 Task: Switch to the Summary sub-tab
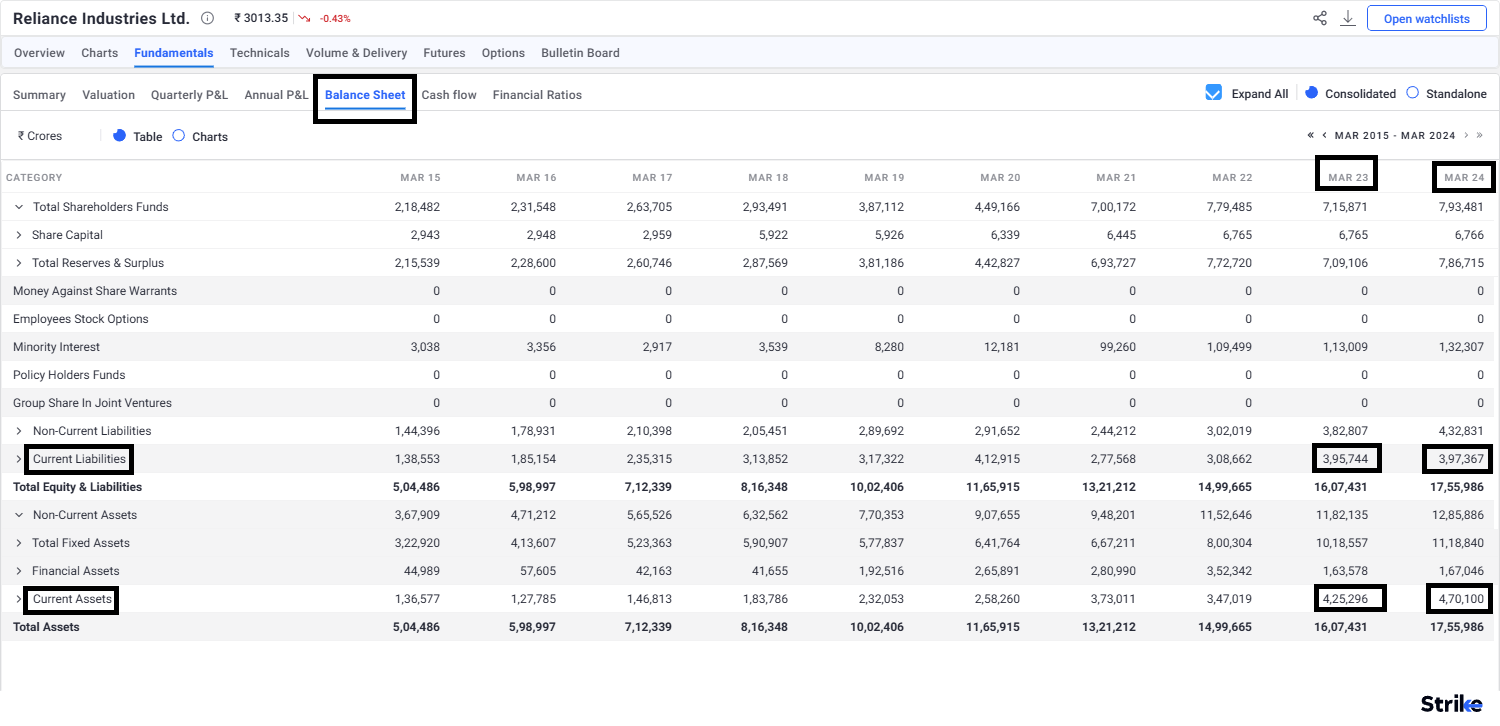[39, 95]
